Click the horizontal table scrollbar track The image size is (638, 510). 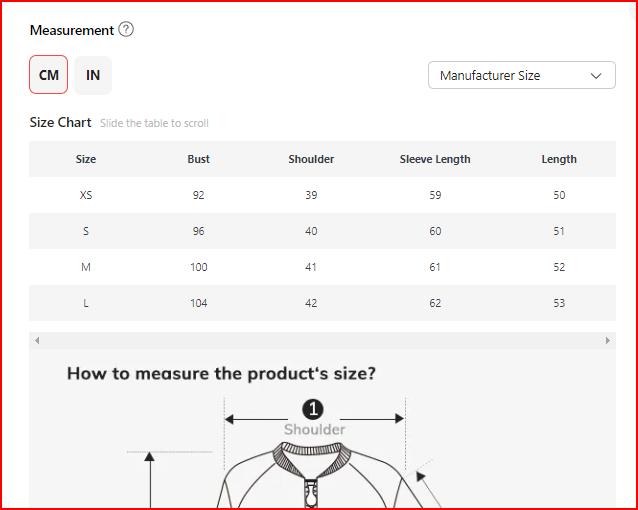[322, 341]
